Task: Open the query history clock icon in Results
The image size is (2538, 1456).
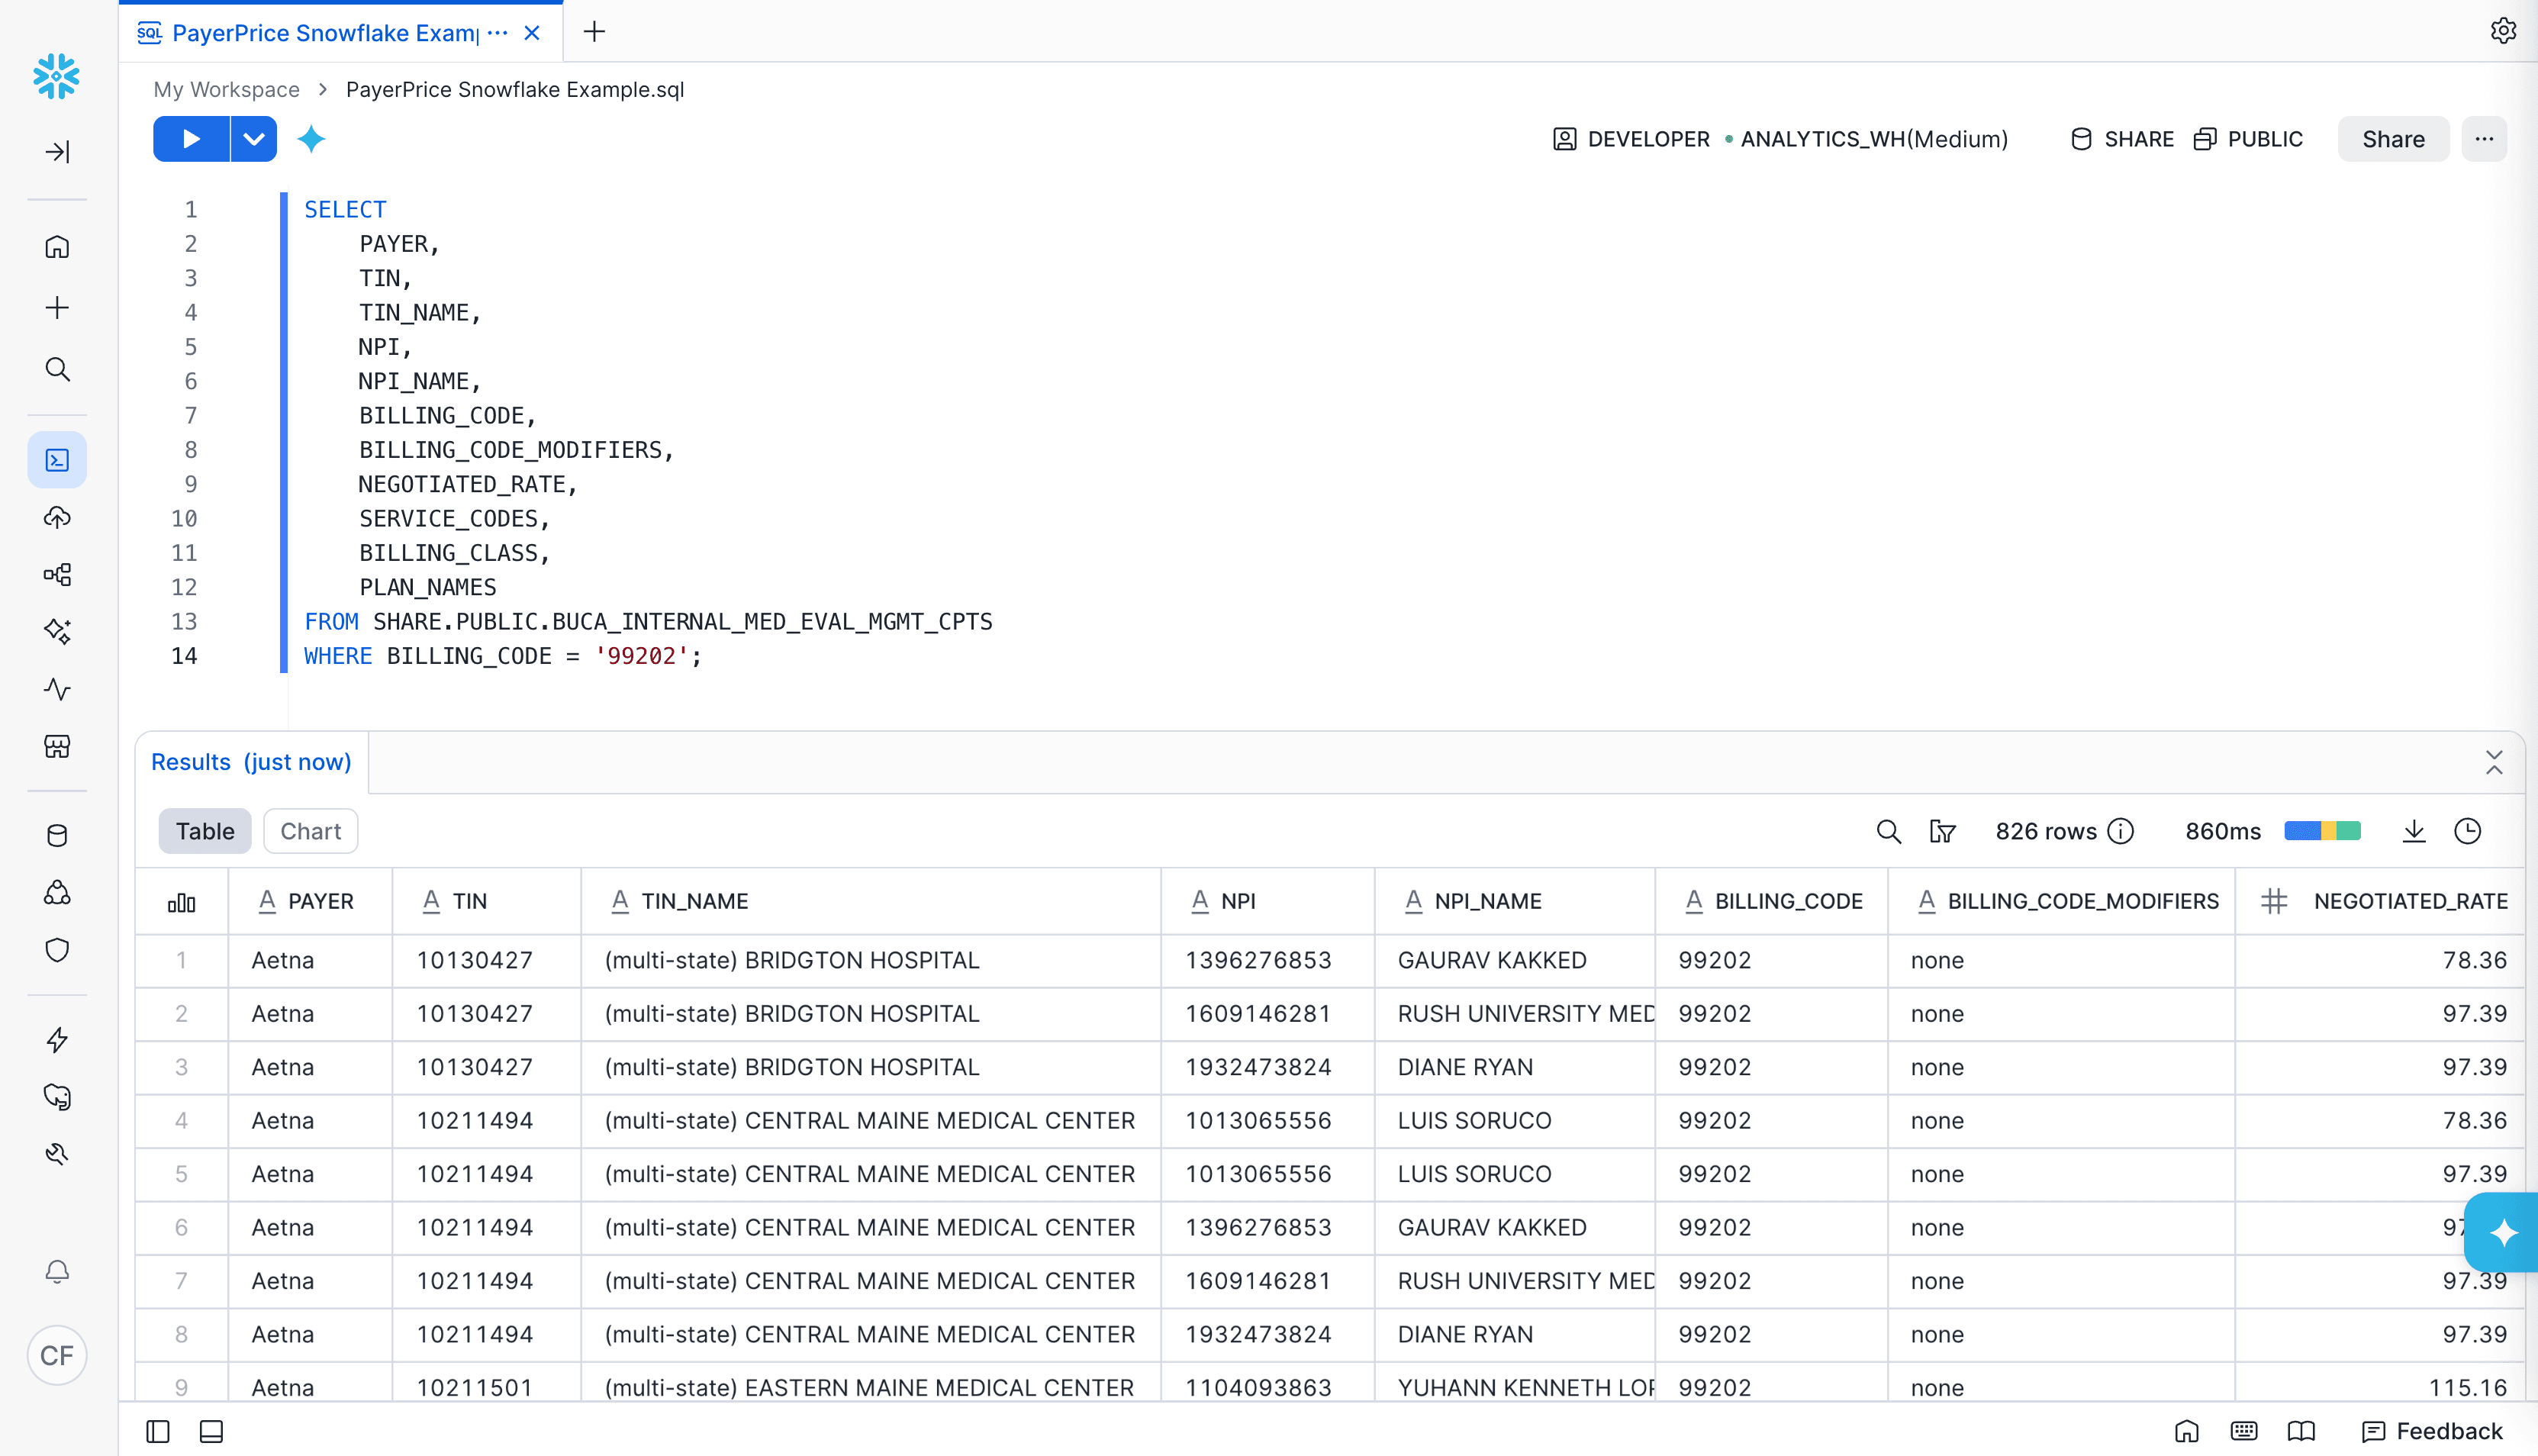Action: pos(2468,831)
